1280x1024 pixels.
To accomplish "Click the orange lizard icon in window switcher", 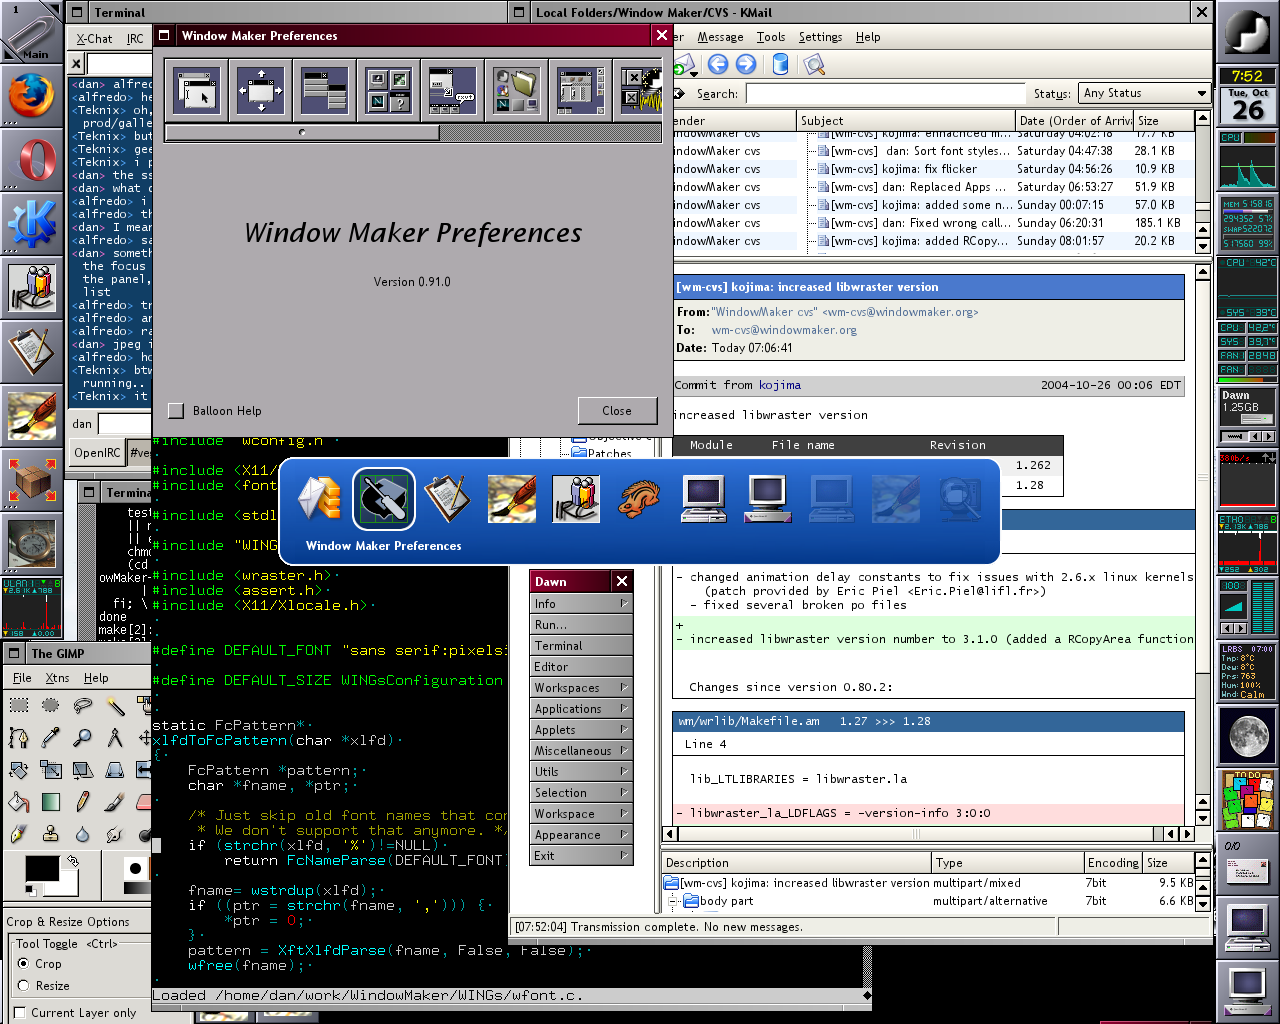I will [x=640, y=498].
